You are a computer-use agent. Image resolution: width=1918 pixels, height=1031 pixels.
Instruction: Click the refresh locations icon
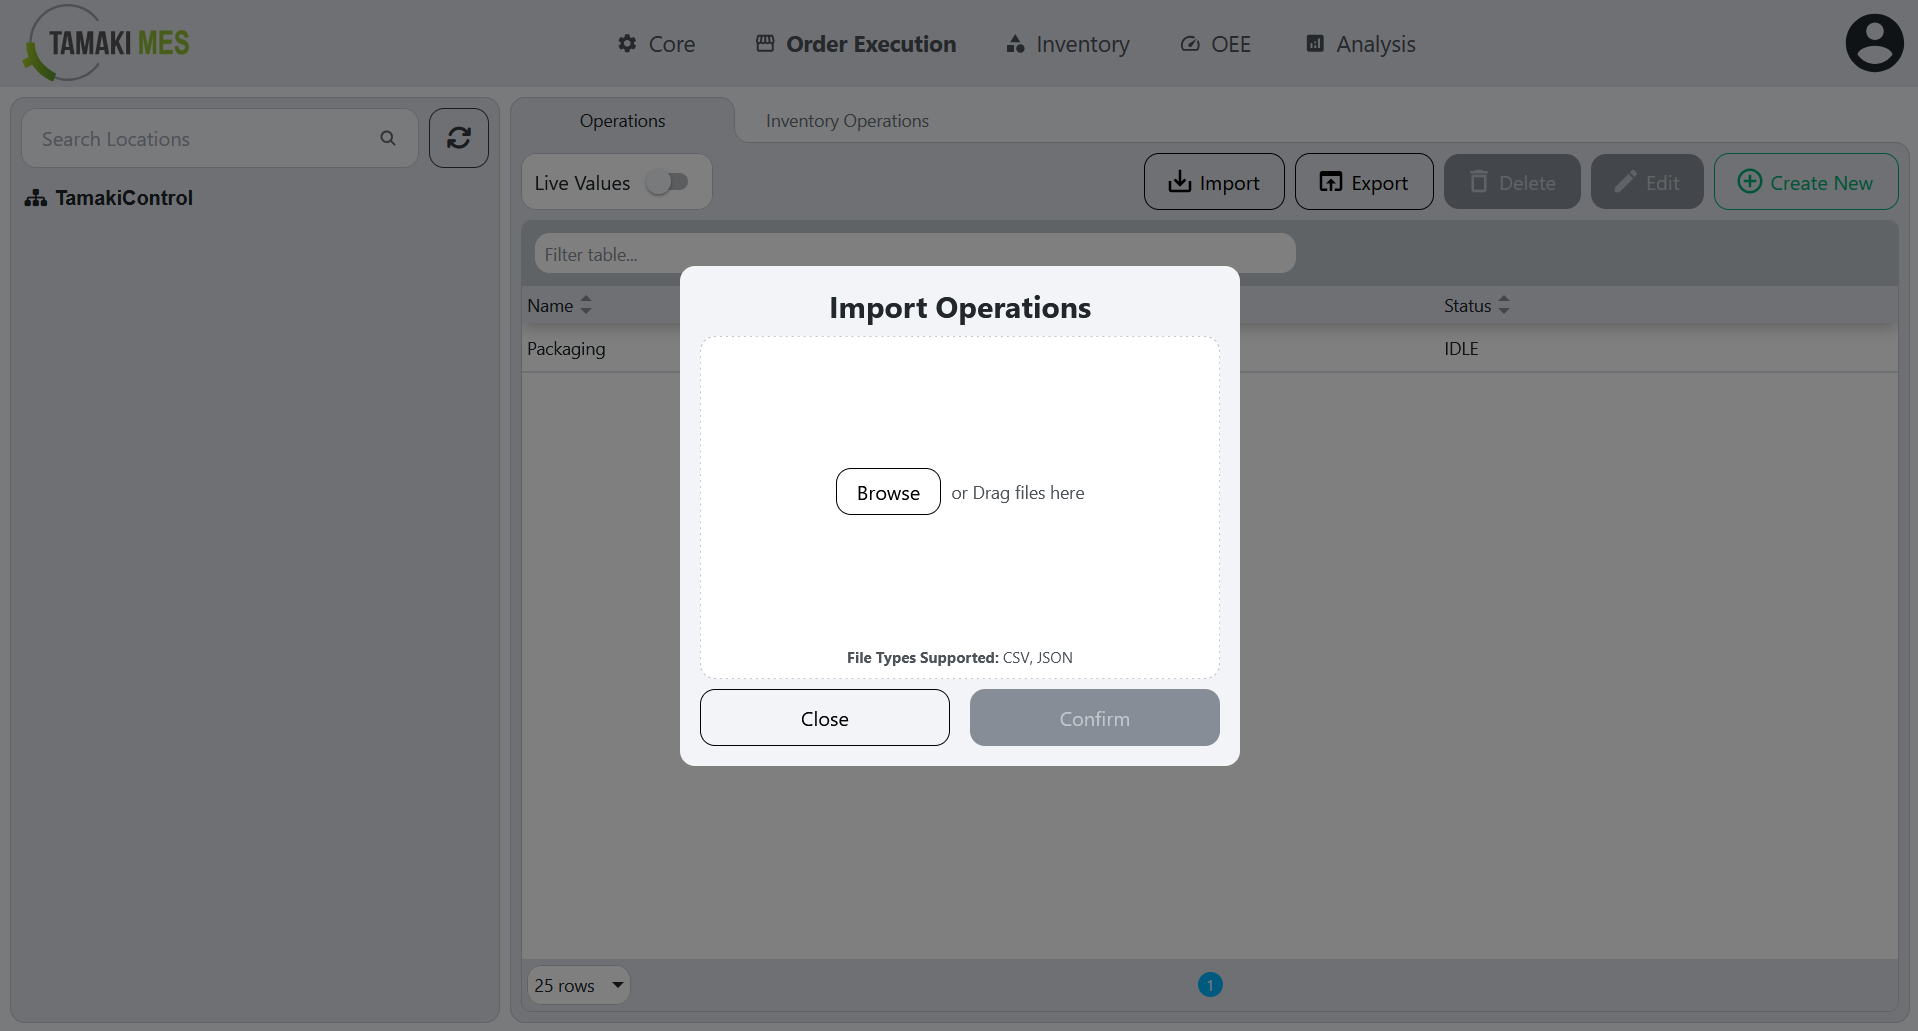[x=458, y=138]
